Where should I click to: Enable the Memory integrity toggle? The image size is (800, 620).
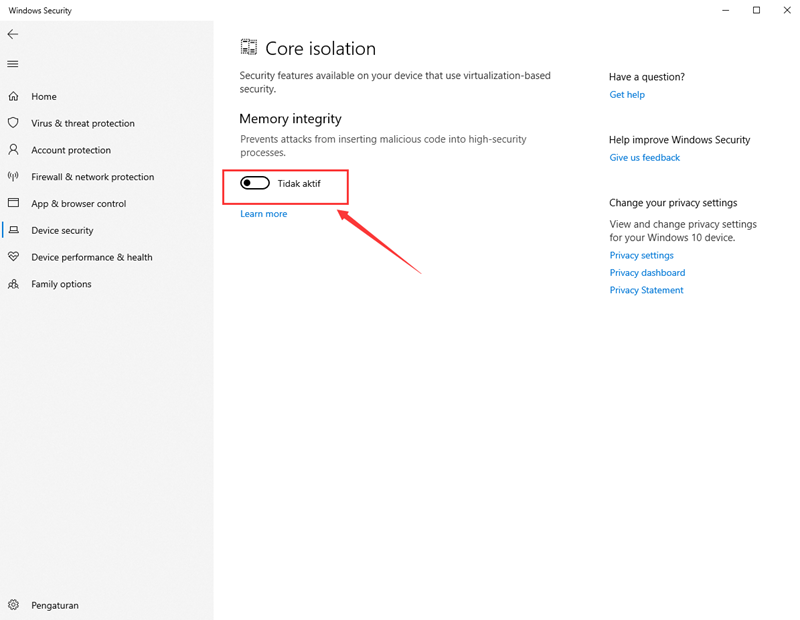[x=255, y=183]
